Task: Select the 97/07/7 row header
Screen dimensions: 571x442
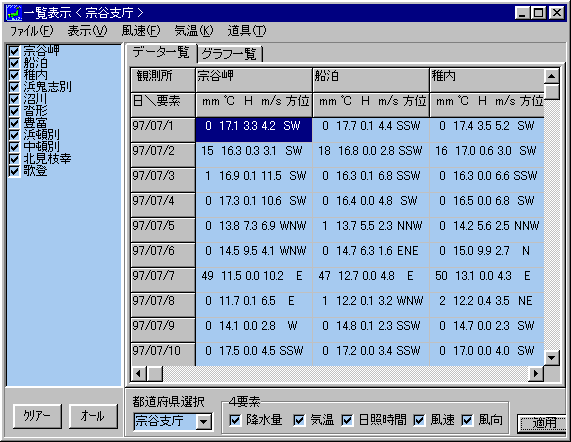Action: (163, 280)
